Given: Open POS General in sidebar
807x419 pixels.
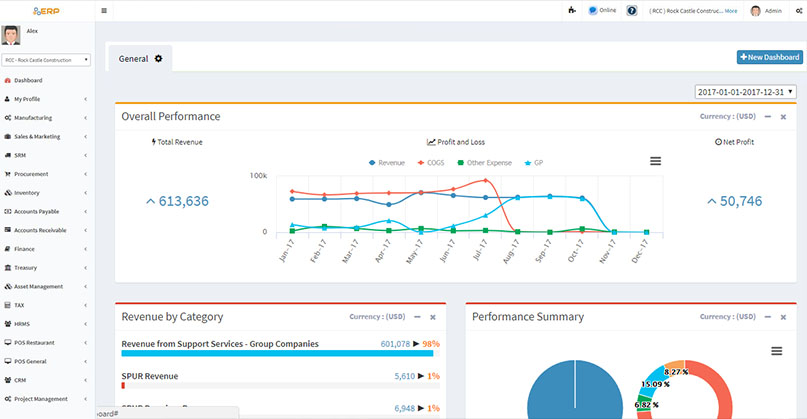Looking at the screenshot, I should tap(47, 361).
